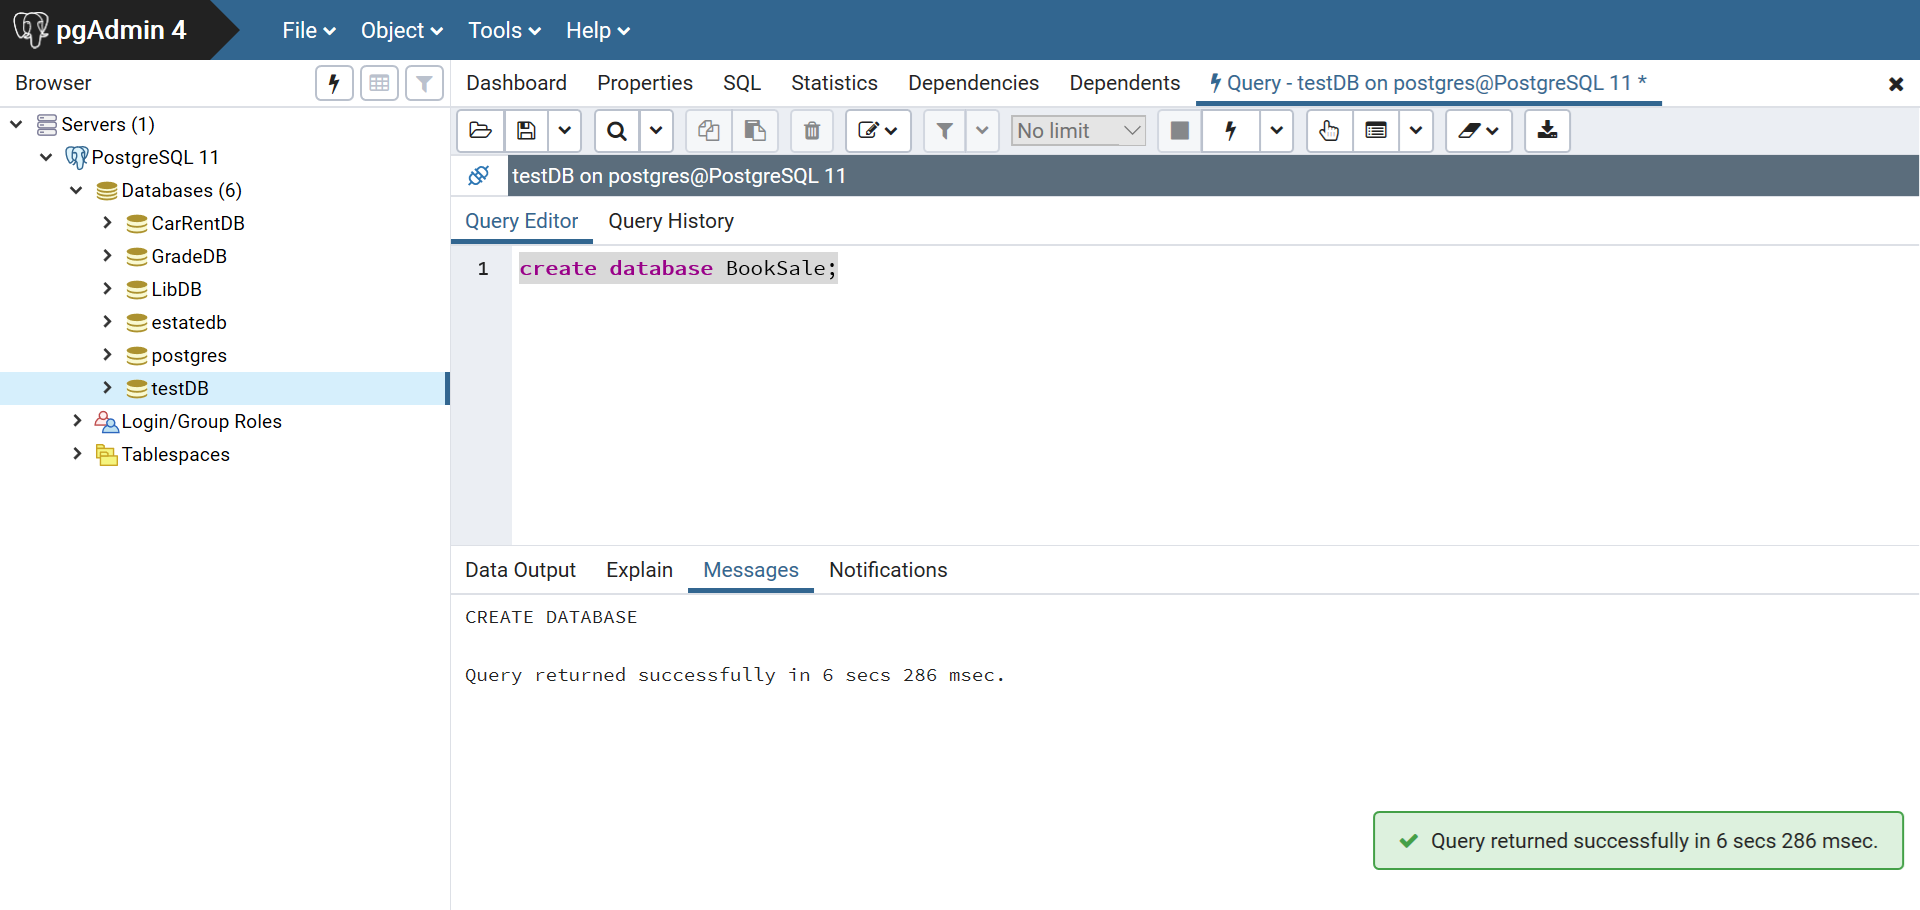Expand the LibDB database node

click(x=107, y=289)
